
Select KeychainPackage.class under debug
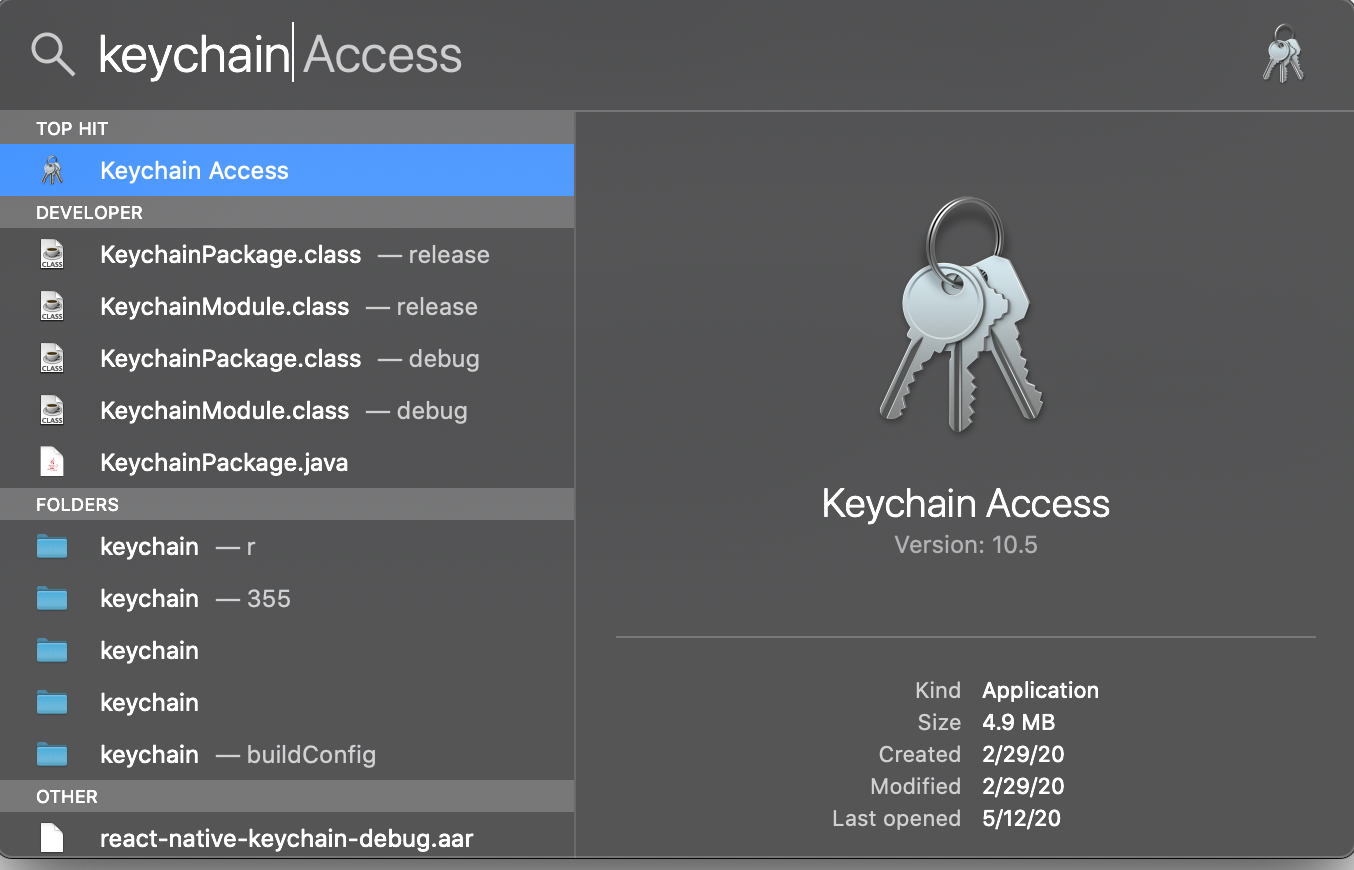point(230,358)
